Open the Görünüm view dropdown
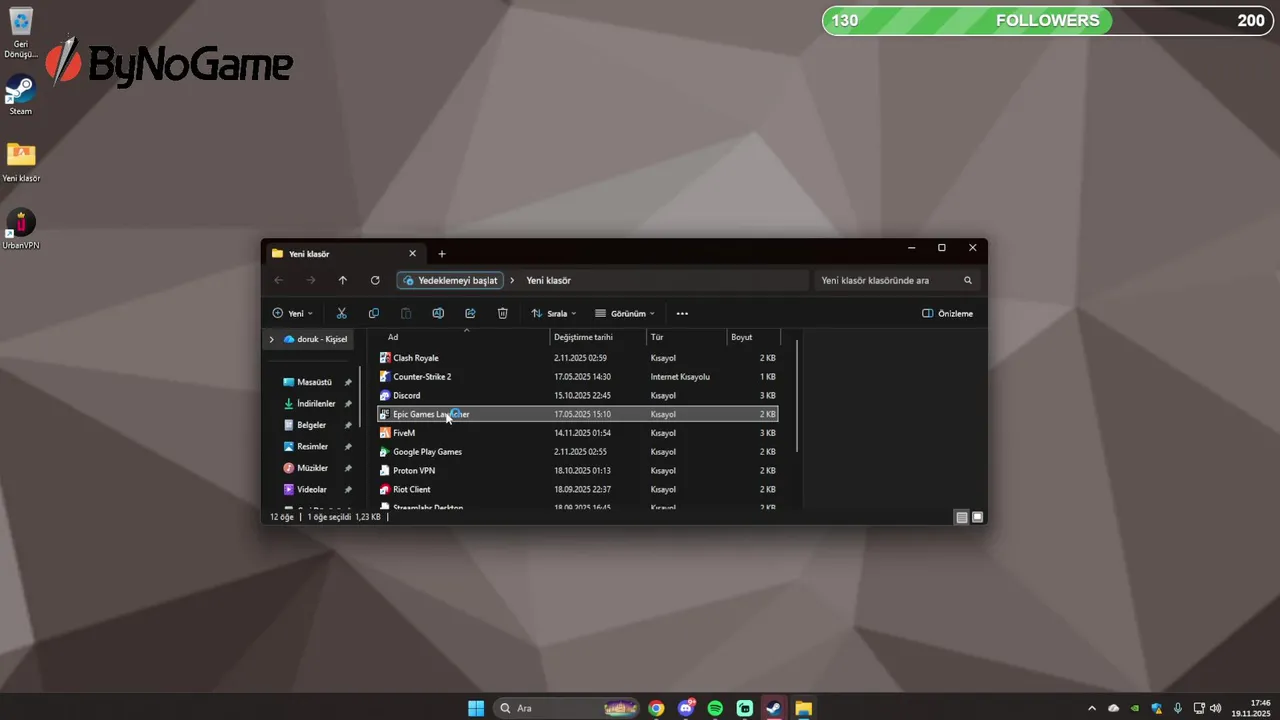This screenshot has width=1280, height=720. click(625, 313)
